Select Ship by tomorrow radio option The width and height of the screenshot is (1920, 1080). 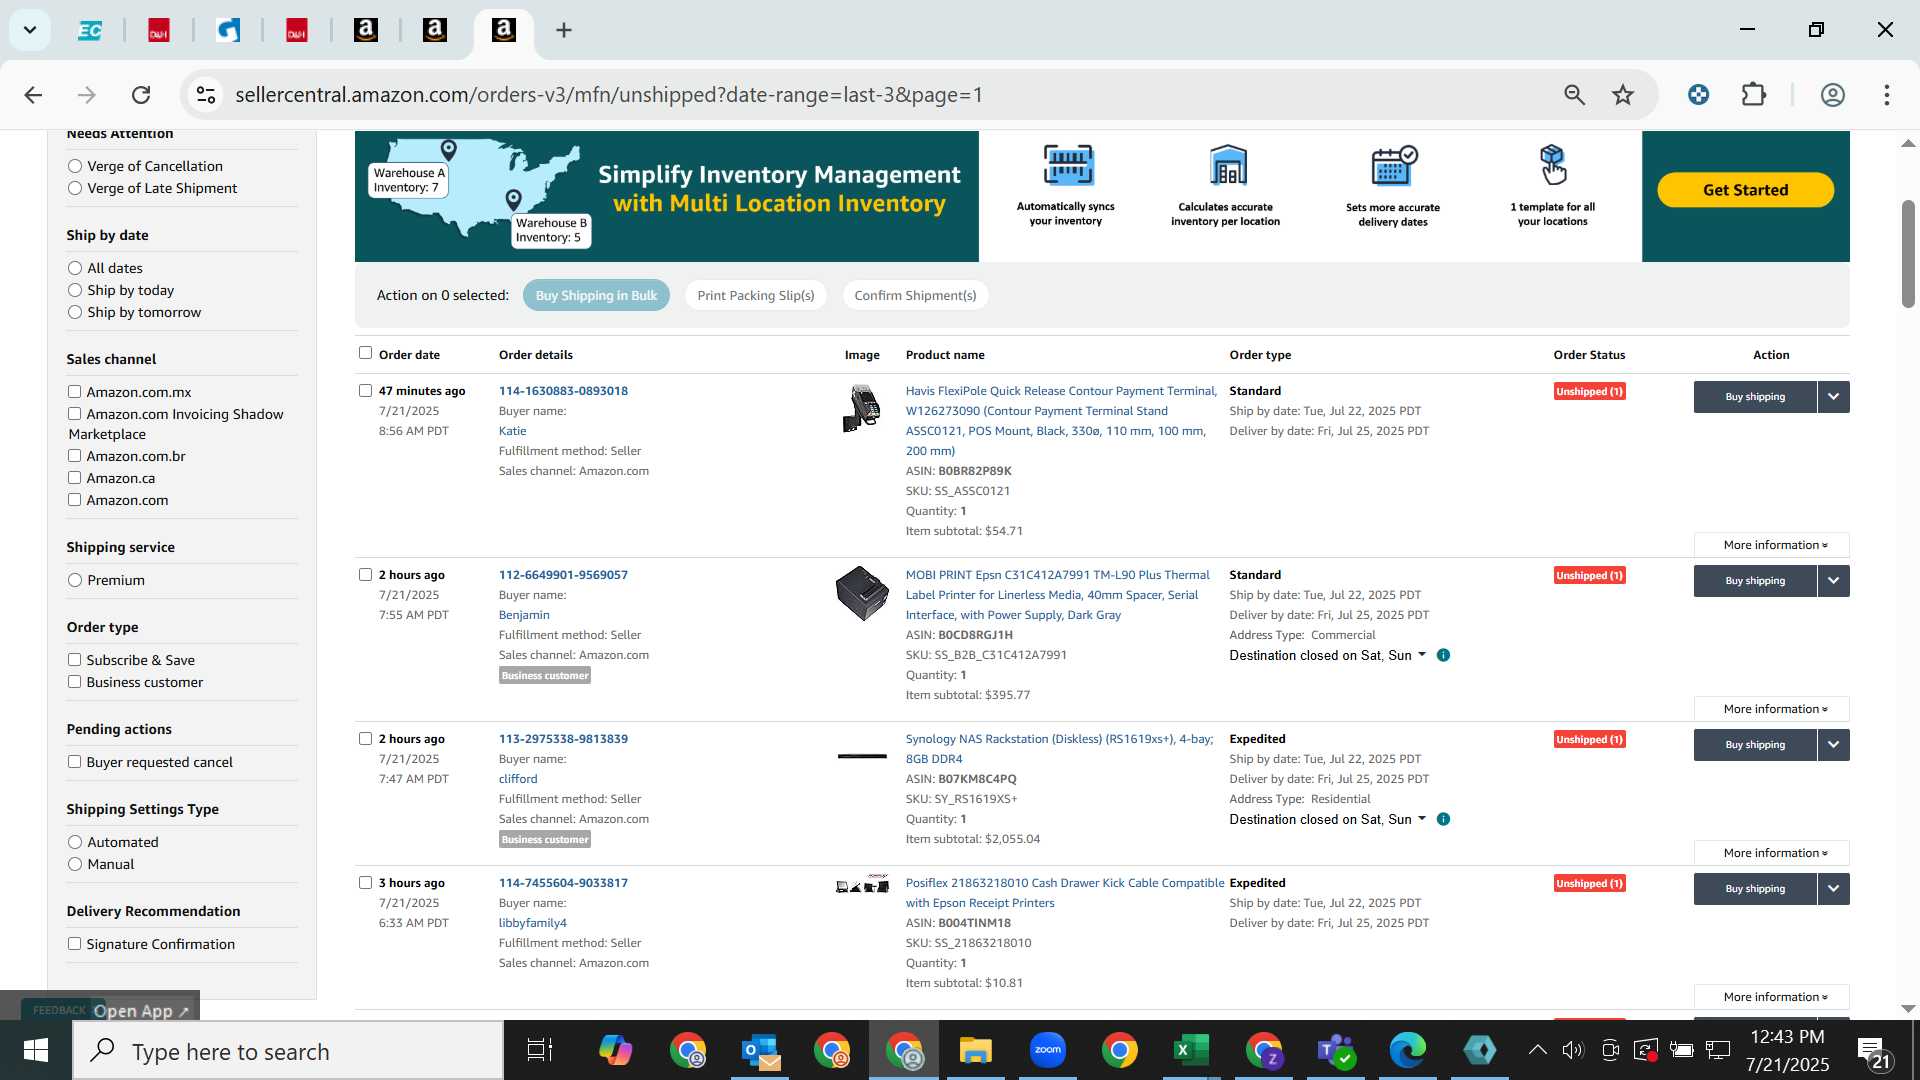75,313
